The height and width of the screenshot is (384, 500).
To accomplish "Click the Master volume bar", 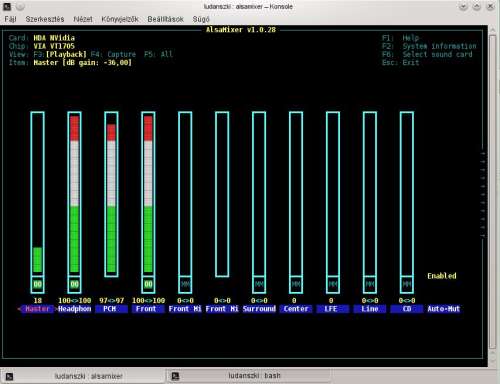I will pos(38,194).
